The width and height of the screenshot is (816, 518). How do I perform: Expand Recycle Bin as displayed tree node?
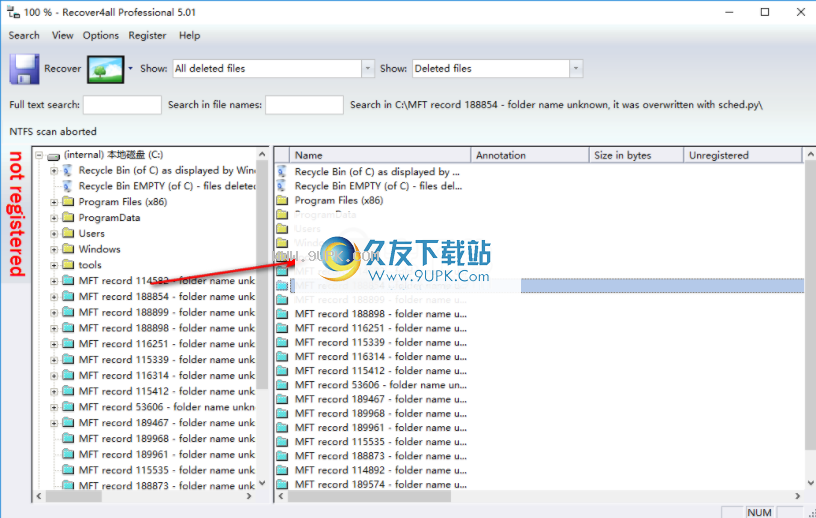click(54, 171)
